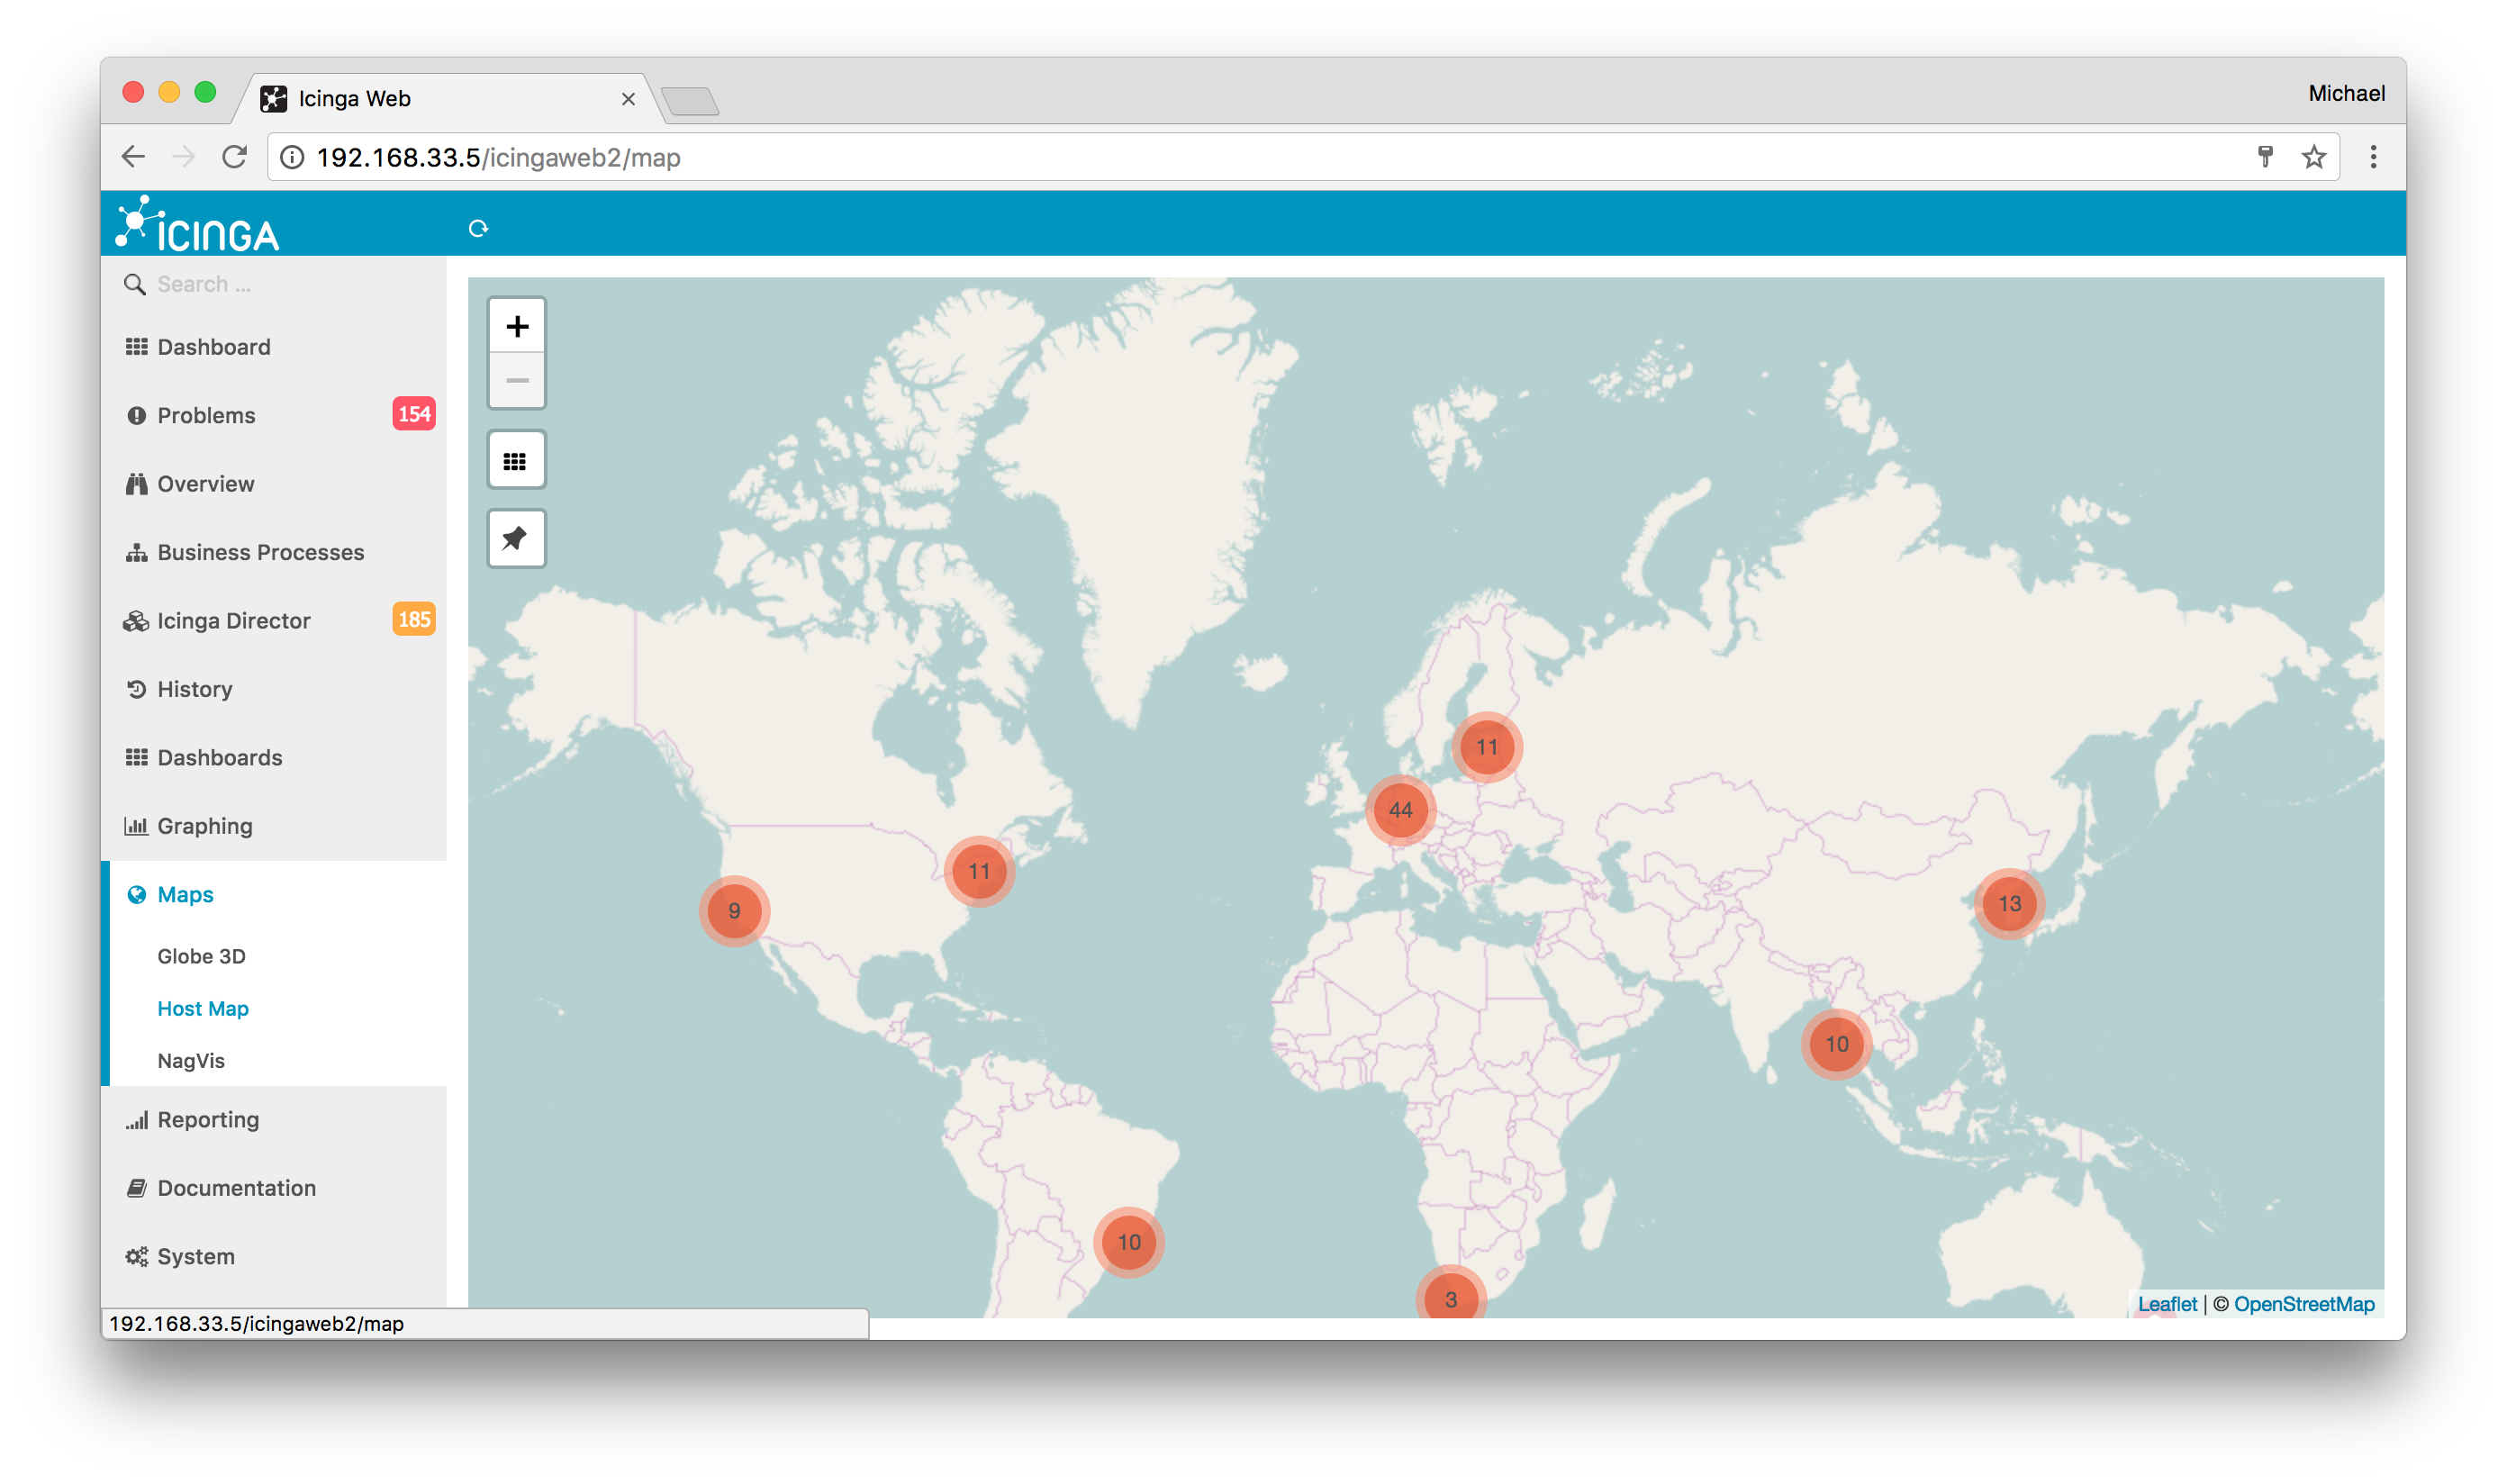The width and height of the screenshot is (2507, 1484).
Task: Open the OpenStreetMap attribution link
Action: pos(2304,1304)
